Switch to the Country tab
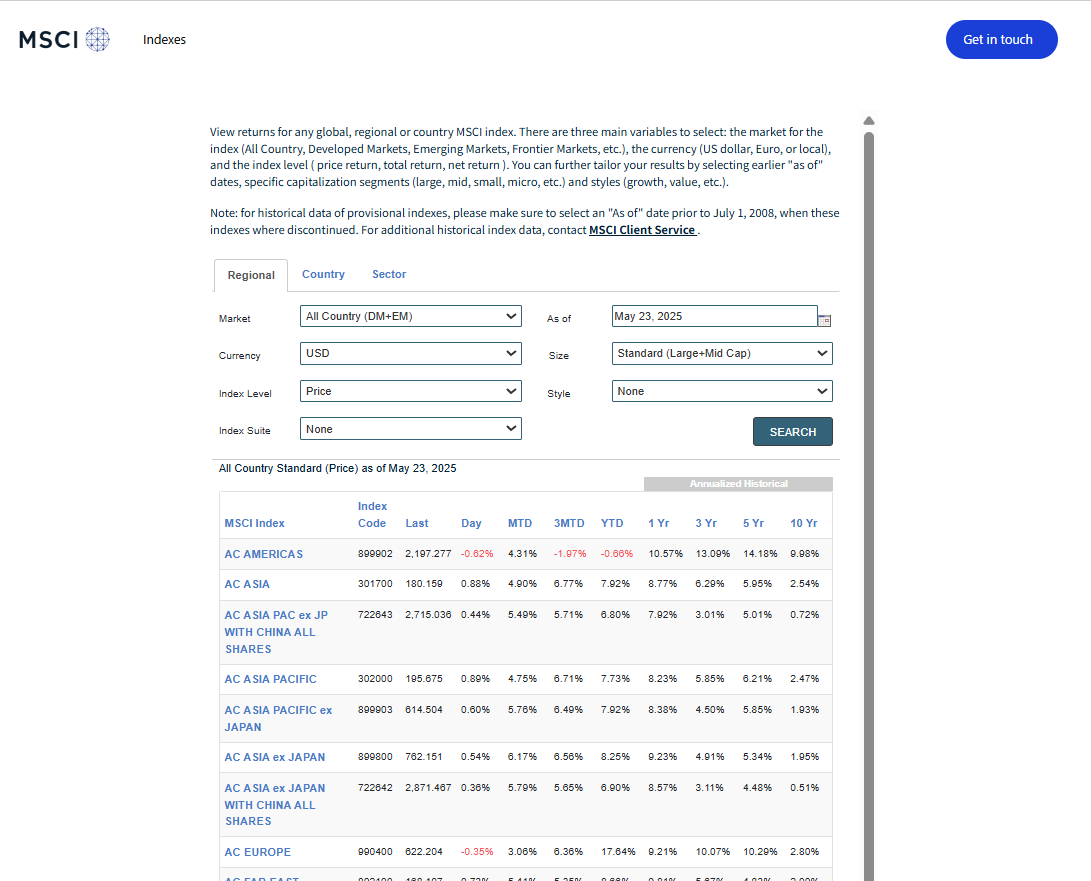Image resolution: width=1091 pixels, height=881 pixels. point(323,274)
